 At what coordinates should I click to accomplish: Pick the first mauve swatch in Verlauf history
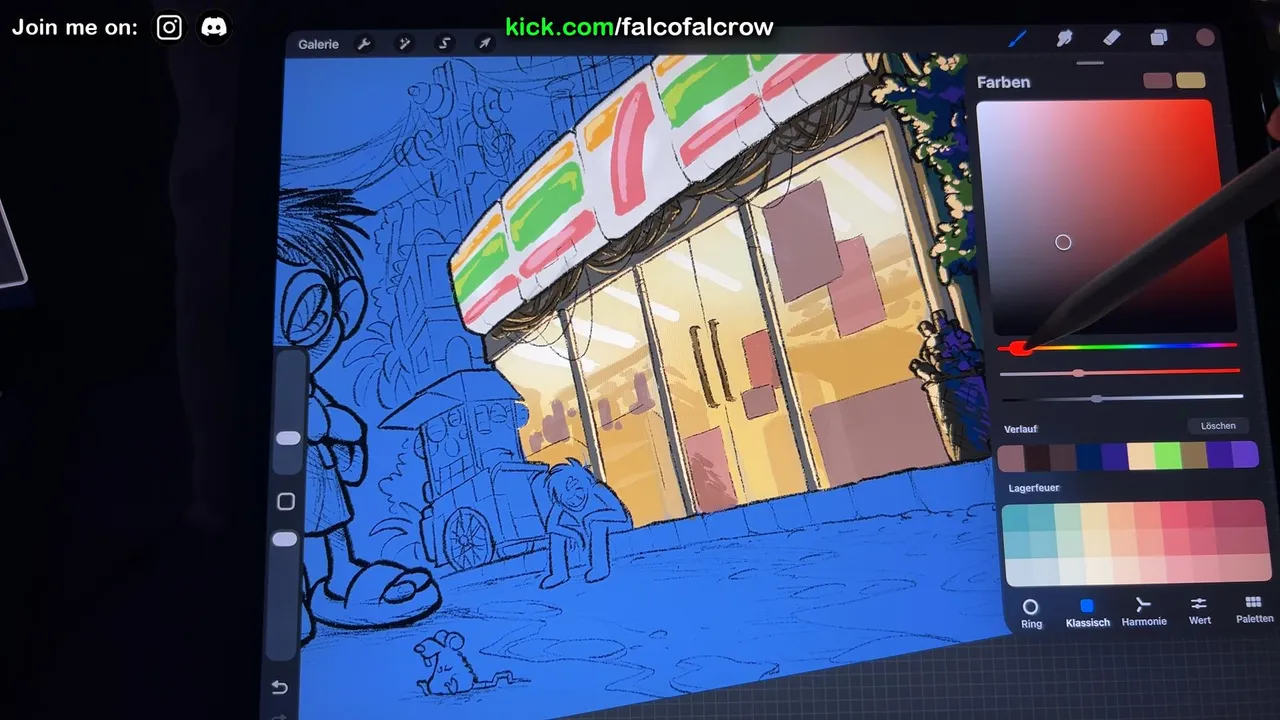point(1011,458)
